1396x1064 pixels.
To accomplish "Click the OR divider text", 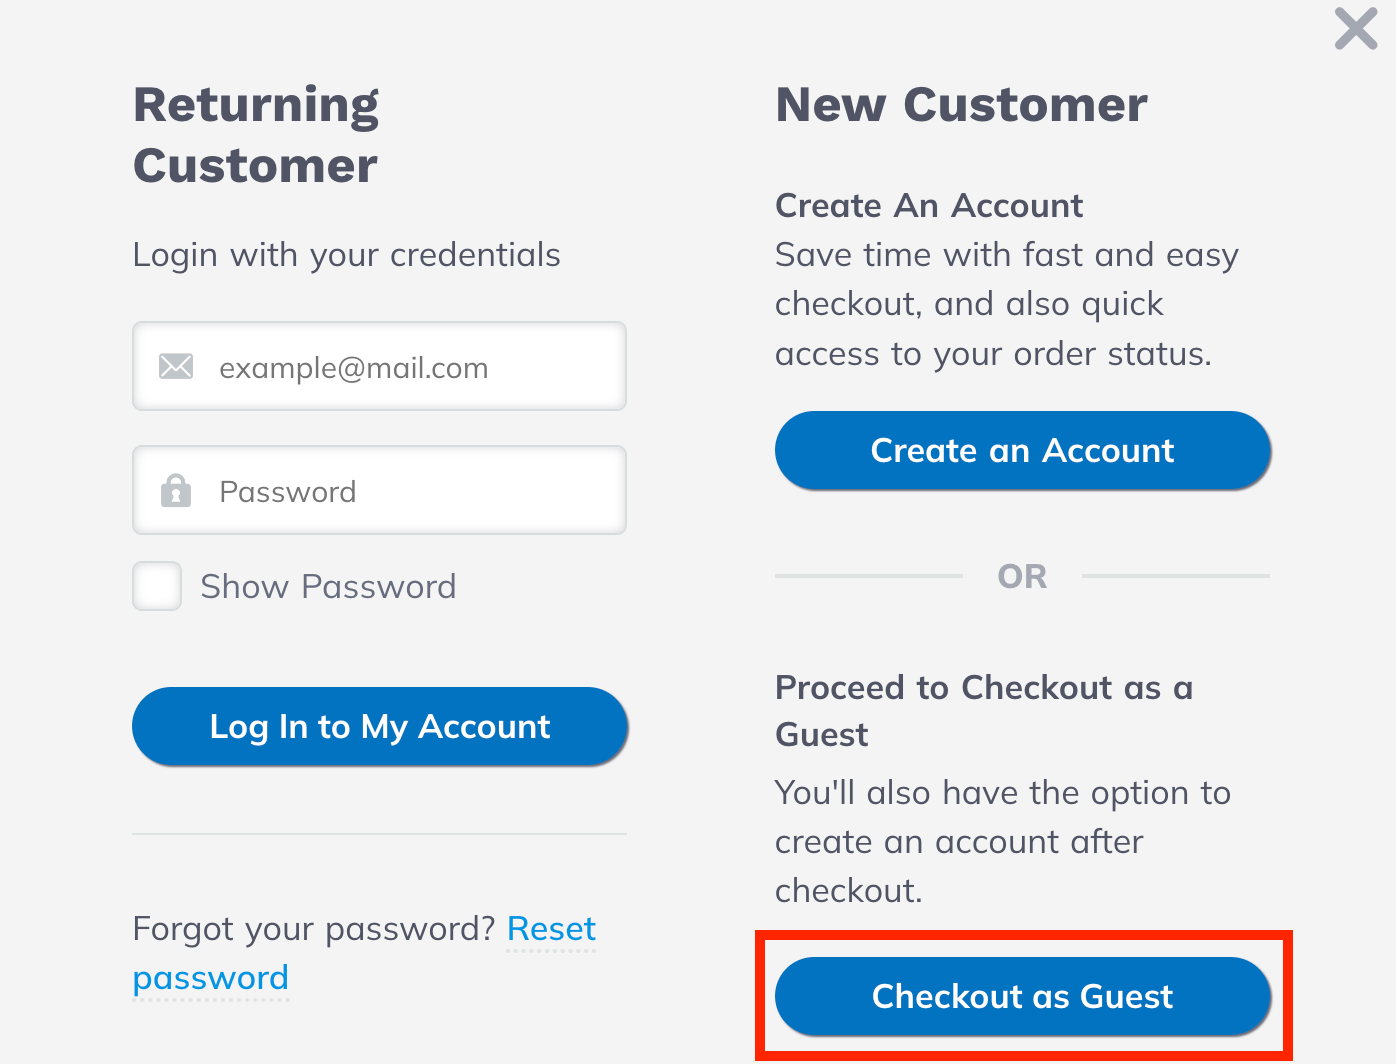I will [x=1022, y=577].
